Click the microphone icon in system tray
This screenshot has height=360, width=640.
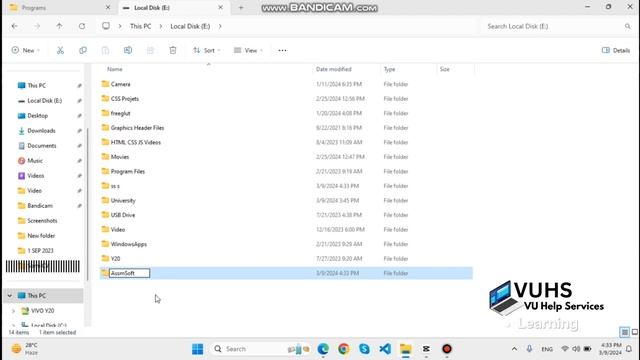(529, 349)
